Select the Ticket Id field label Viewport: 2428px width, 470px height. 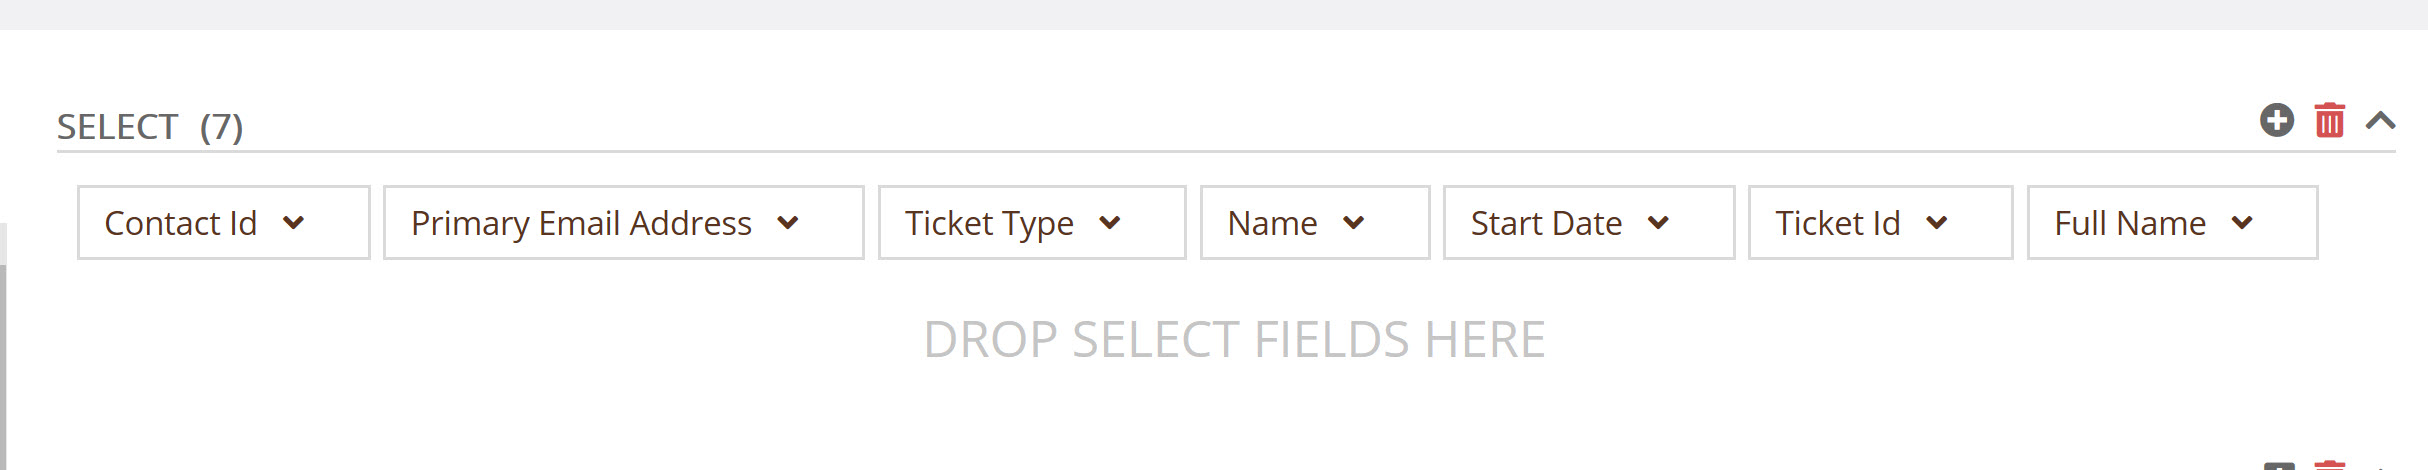pos(1837,223)
